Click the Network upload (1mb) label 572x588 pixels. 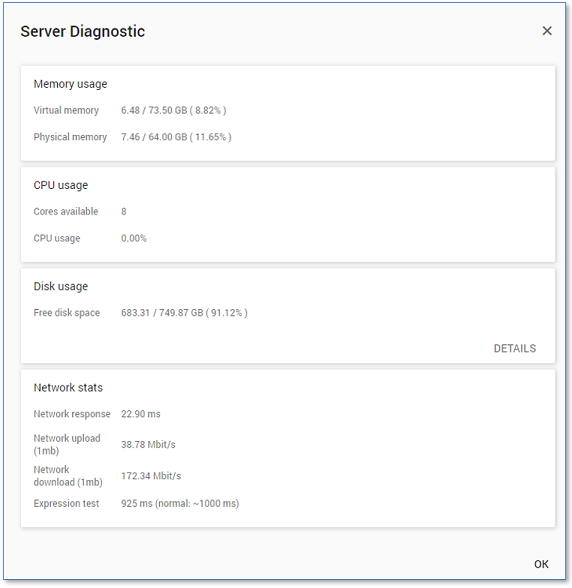(67, 444)
